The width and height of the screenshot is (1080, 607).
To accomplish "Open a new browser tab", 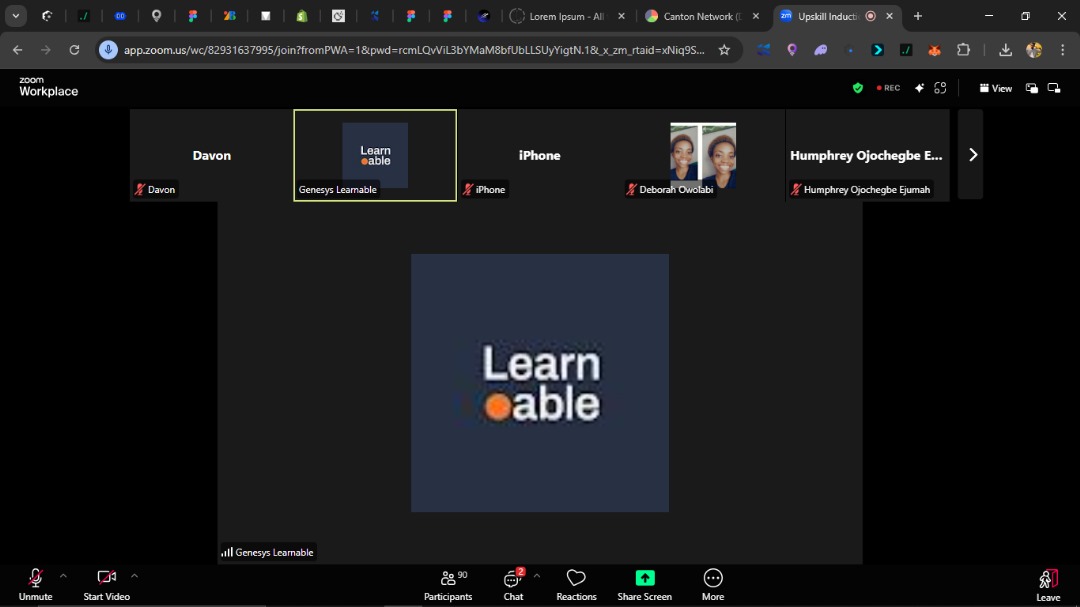I will pyautogui.click(x=917, y=17).
